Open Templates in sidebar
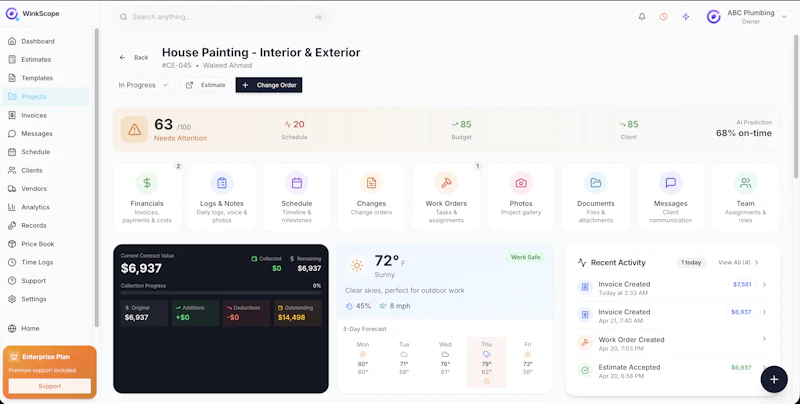 click(x=46, y=78)
